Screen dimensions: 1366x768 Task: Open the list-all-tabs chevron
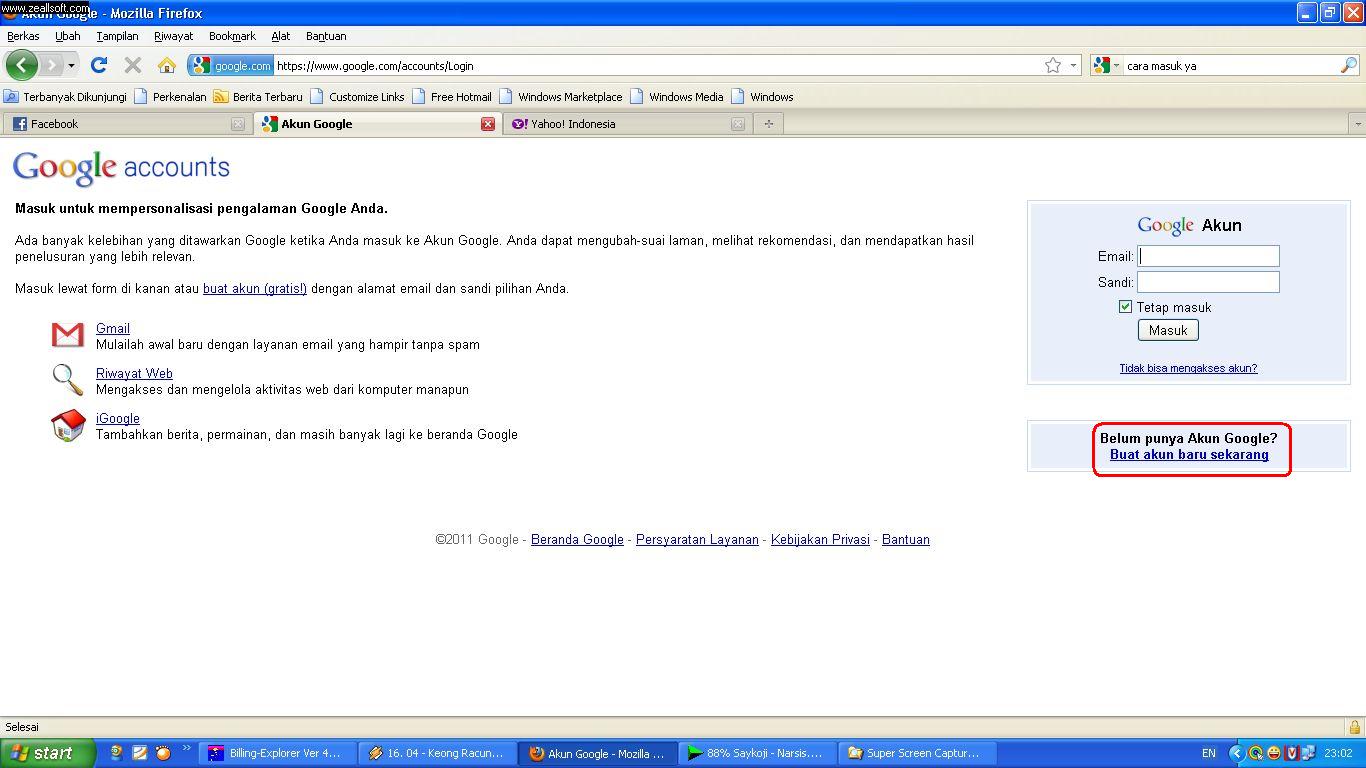click(x=1358, y=123)
